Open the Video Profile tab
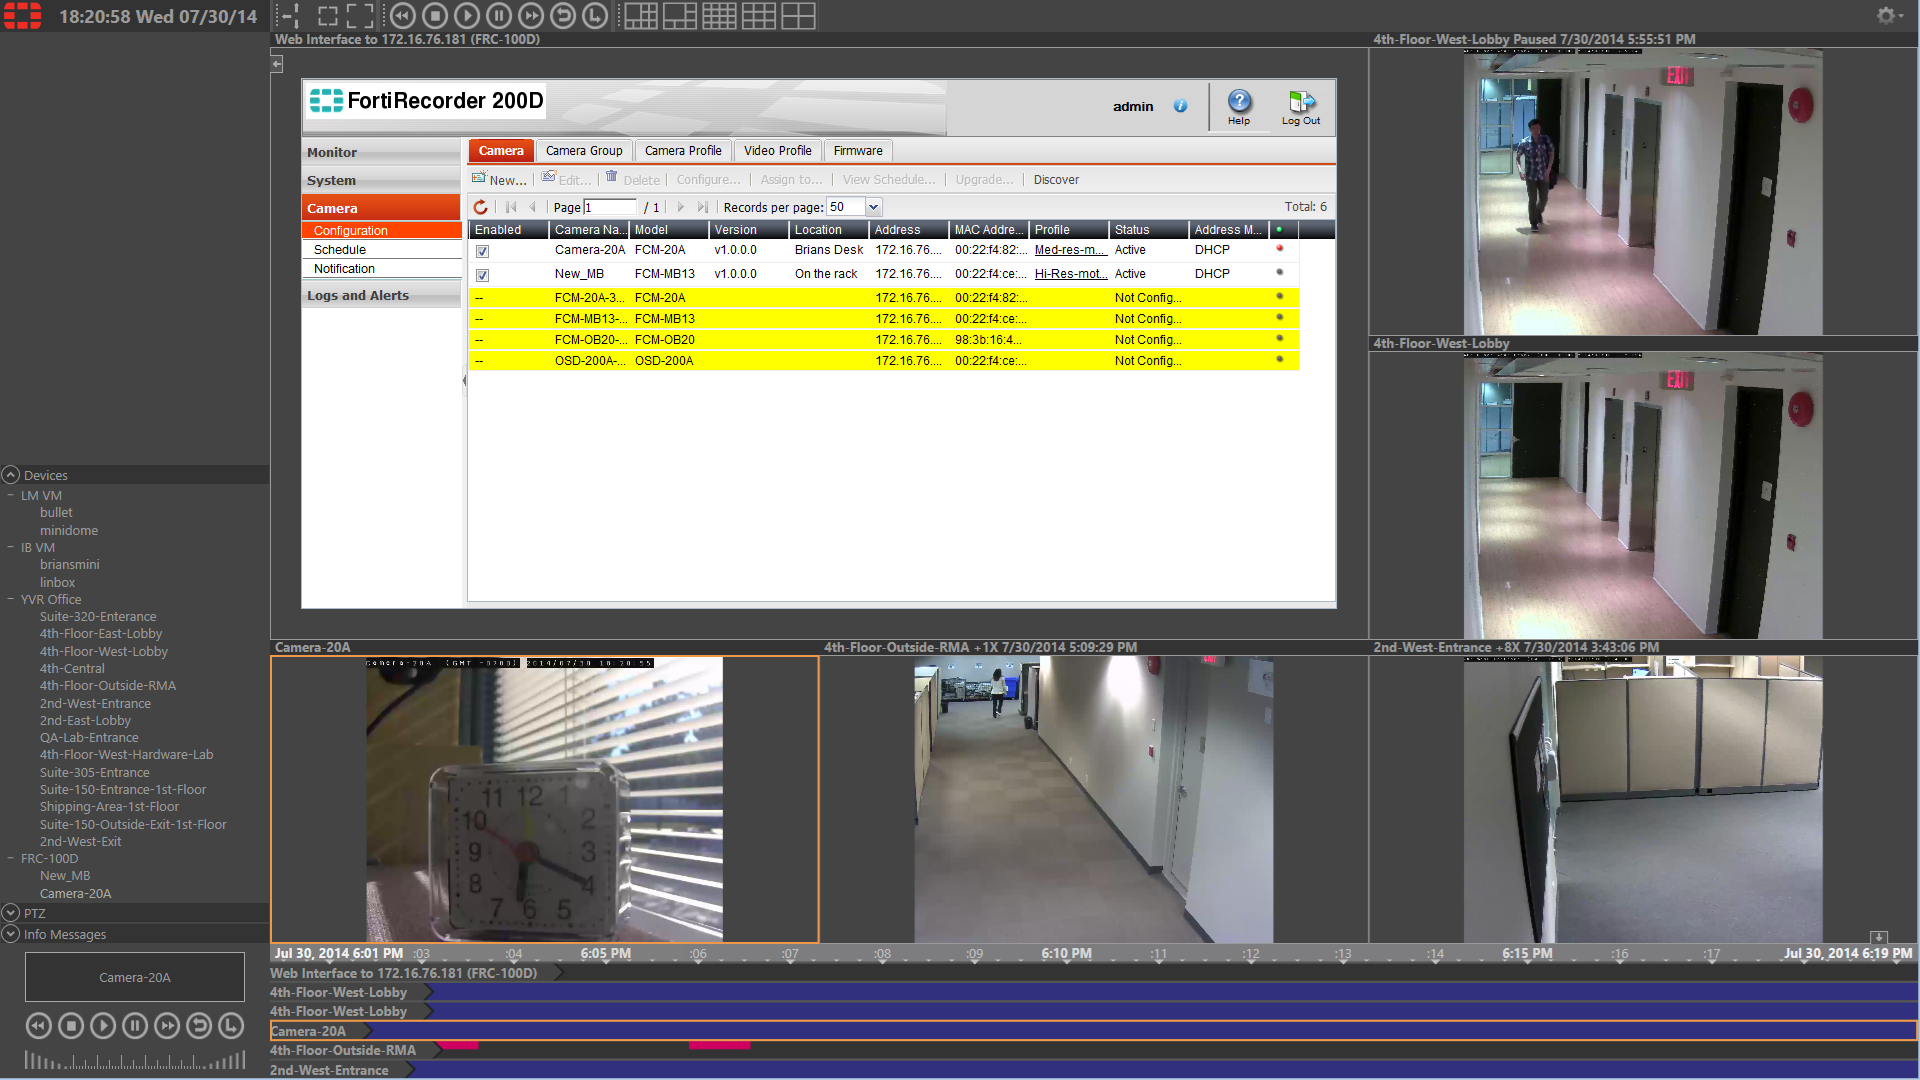The height and width of the screenshot is (1080, 1920). click(x=777, y=150)
